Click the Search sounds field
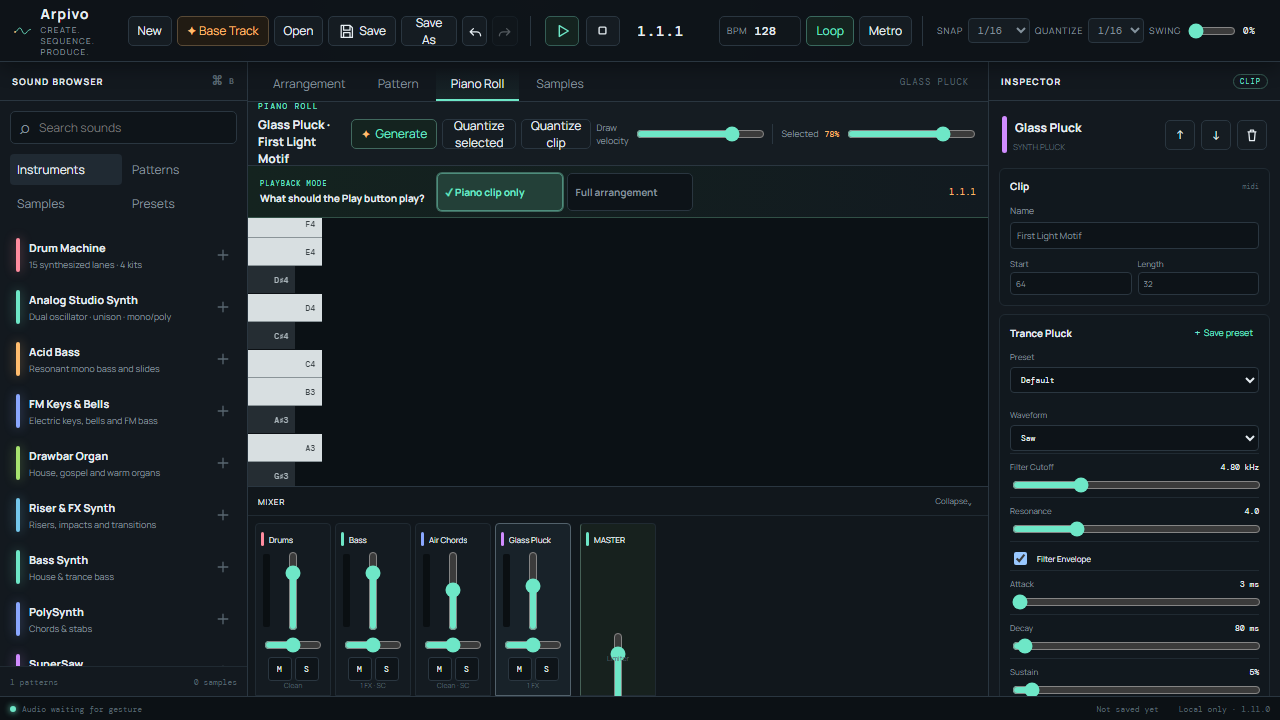1280x720 pixels. [x=124, y=128]
